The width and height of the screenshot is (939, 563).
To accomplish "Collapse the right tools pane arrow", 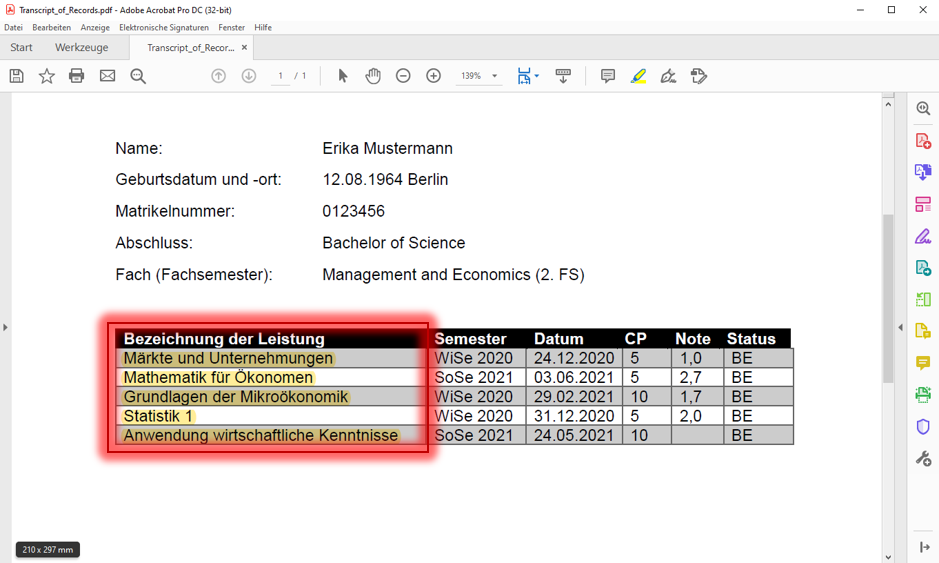I will pyautogui.click(x=901, y=328).
